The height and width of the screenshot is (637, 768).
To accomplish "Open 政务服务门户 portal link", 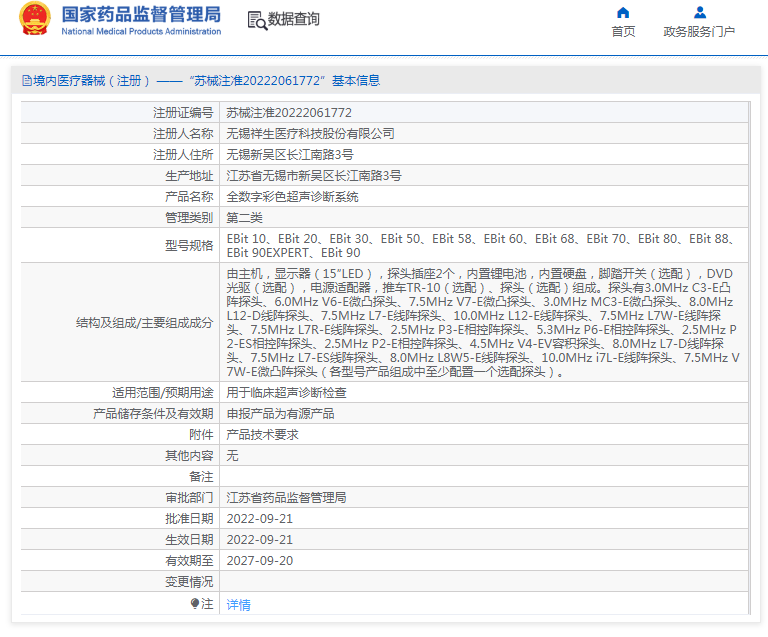I will click(x=699, y=31).
